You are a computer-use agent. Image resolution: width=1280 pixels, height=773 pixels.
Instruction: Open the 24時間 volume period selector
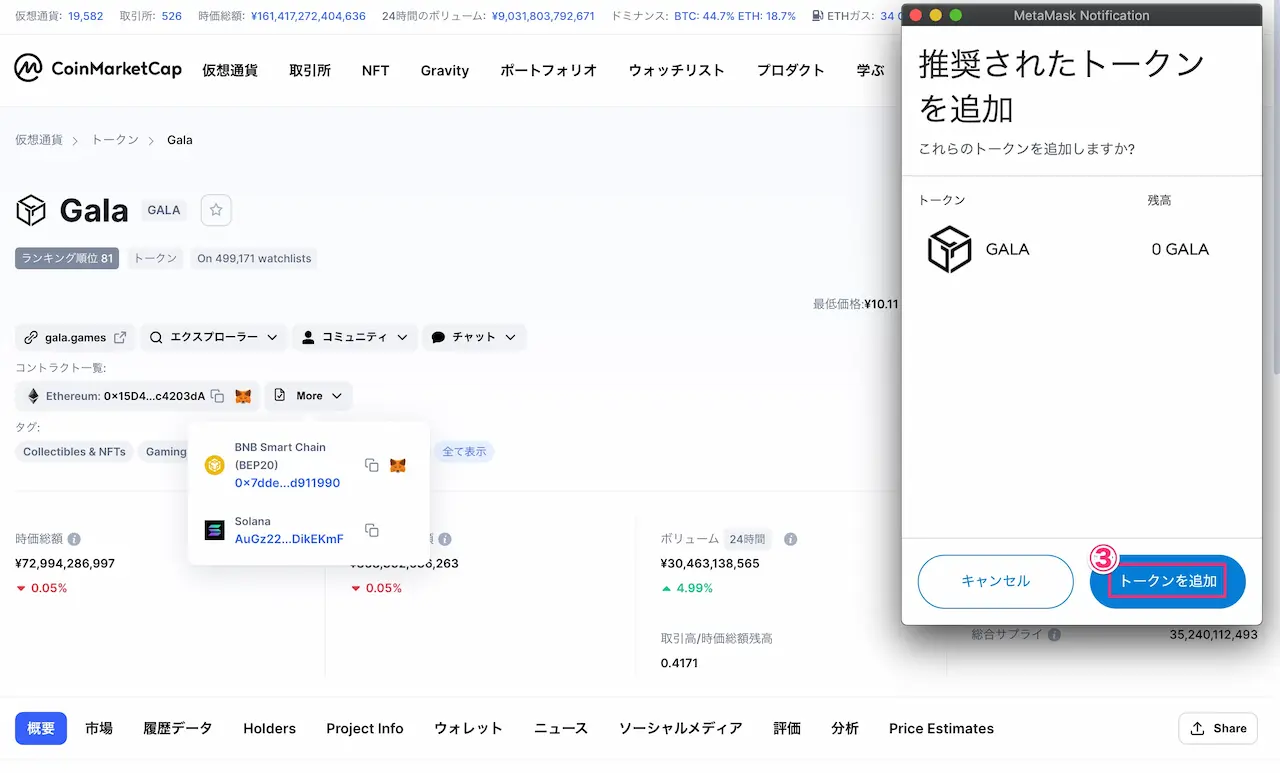point(746,539)
